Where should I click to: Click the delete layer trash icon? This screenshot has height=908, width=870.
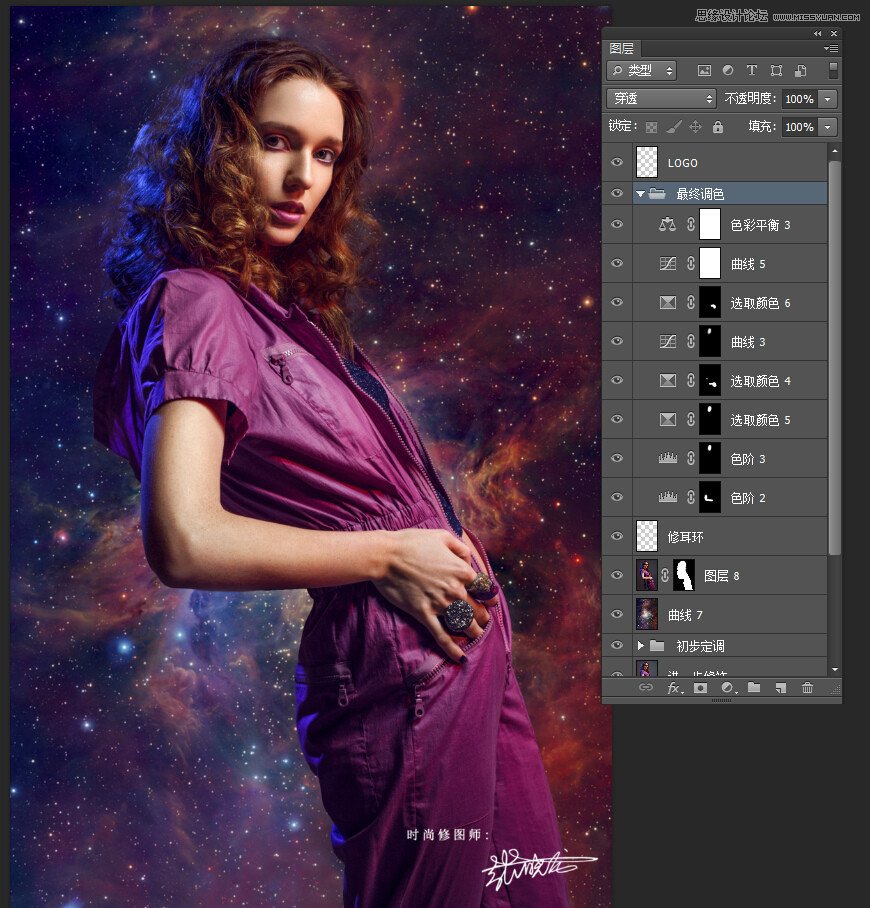(807, 688)
